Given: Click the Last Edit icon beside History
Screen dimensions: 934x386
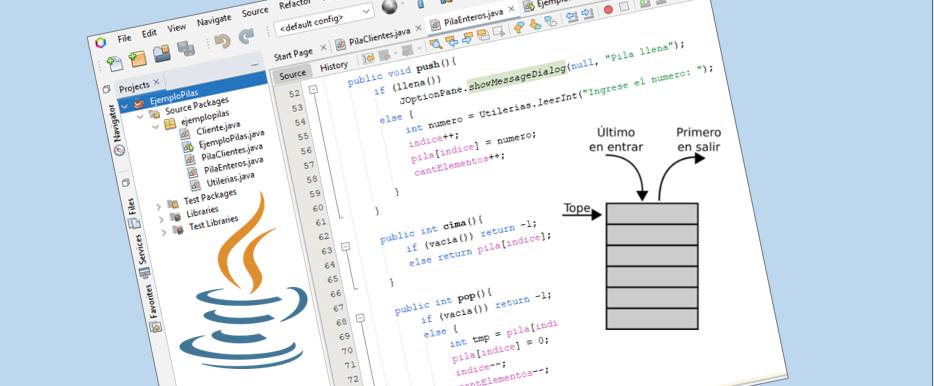Looking at the screenshot, I should point(368,58).
